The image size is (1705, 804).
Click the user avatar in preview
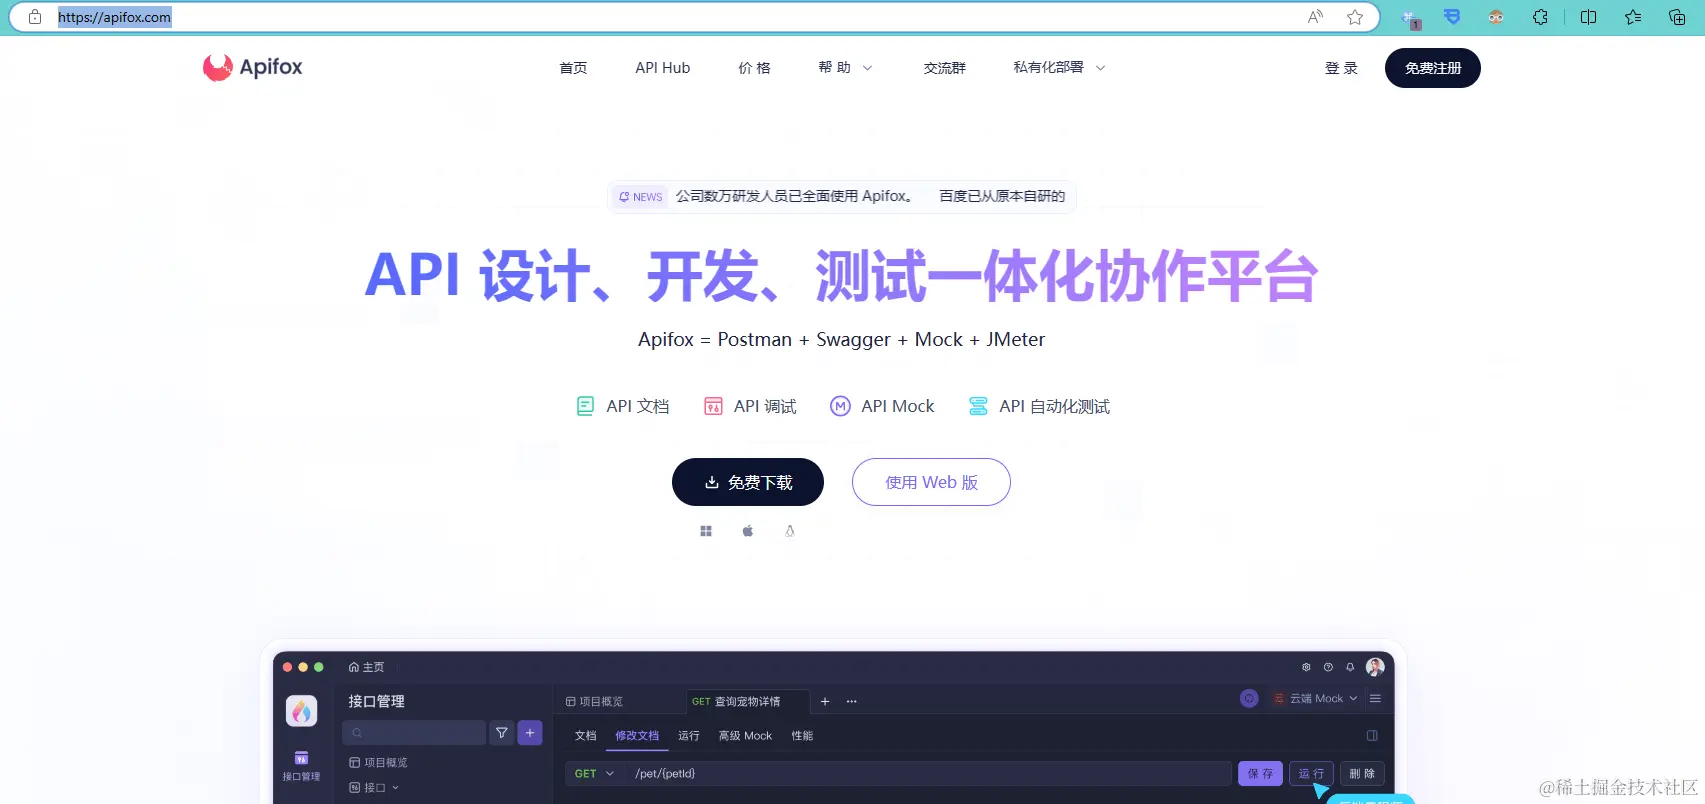coord(1375,667)
